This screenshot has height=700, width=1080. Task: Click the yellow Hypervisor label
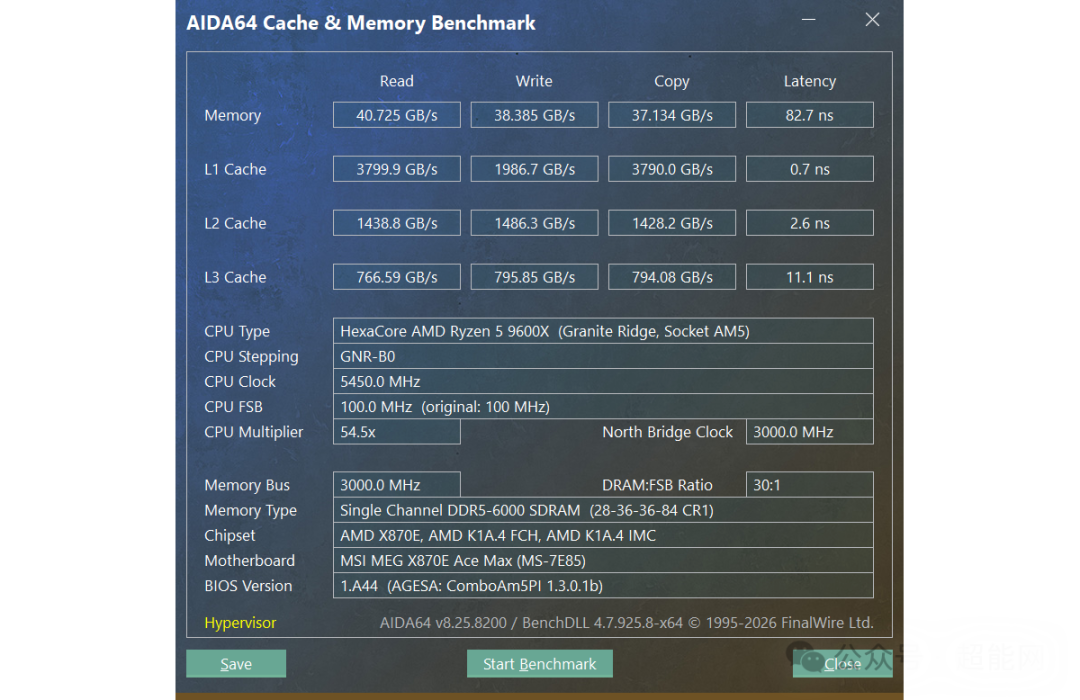(x=240, y=623)
